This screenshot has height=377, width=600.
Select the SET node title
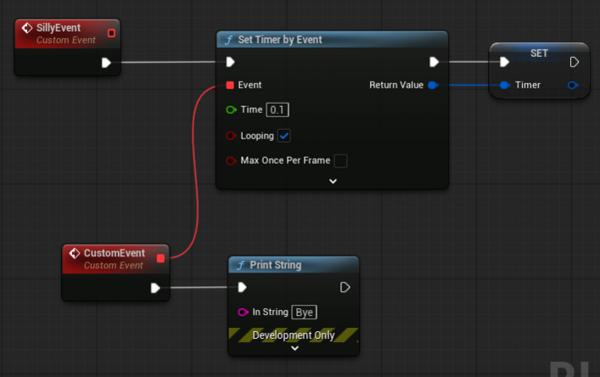539,53
